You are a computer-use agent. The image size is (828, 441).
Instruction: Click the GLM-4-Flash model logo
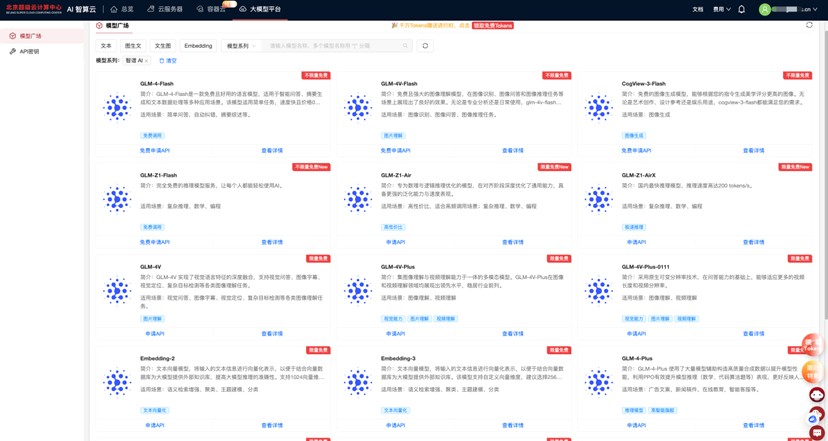117,108
